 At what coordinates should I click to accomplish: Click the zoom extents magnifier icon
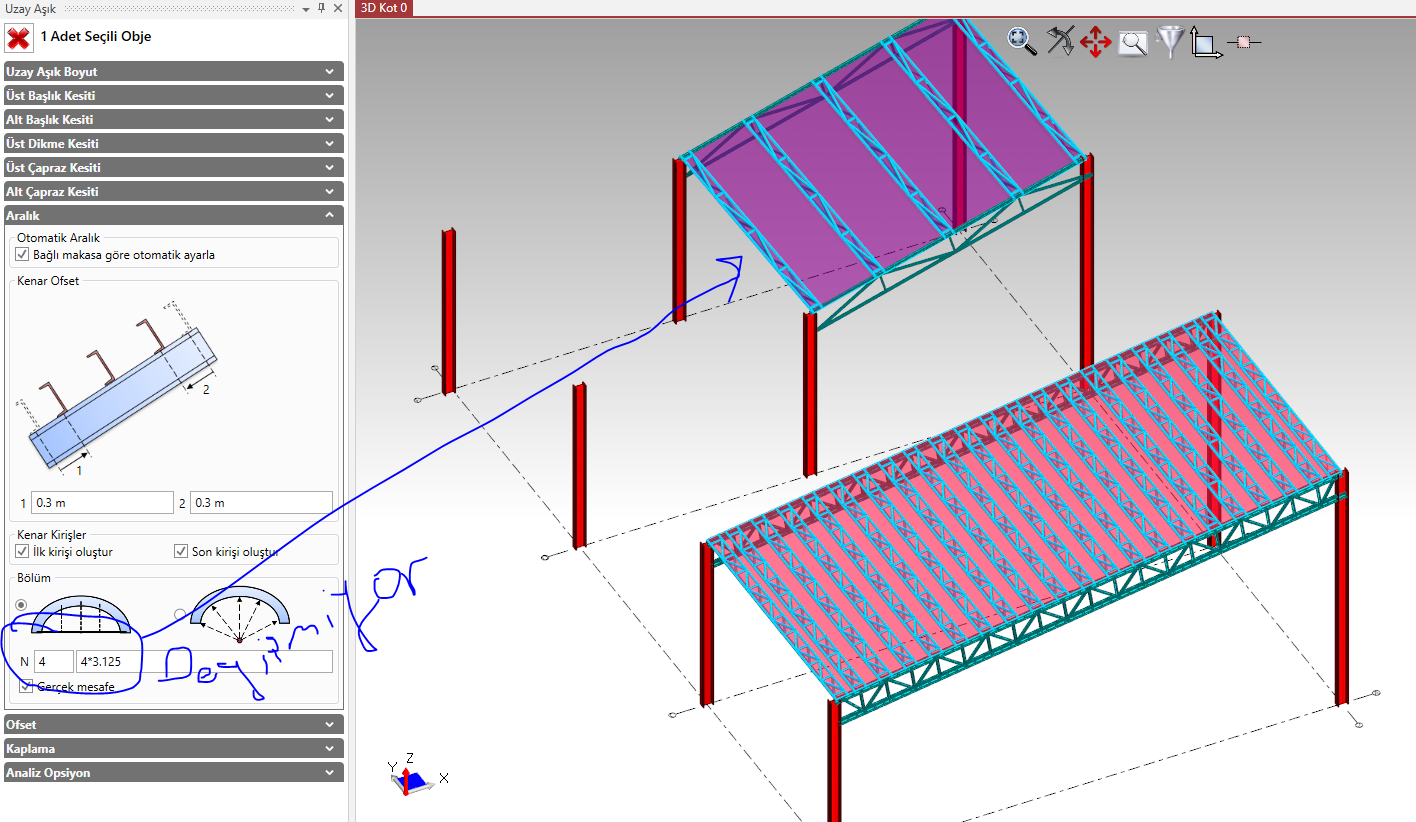[1021, 40]
